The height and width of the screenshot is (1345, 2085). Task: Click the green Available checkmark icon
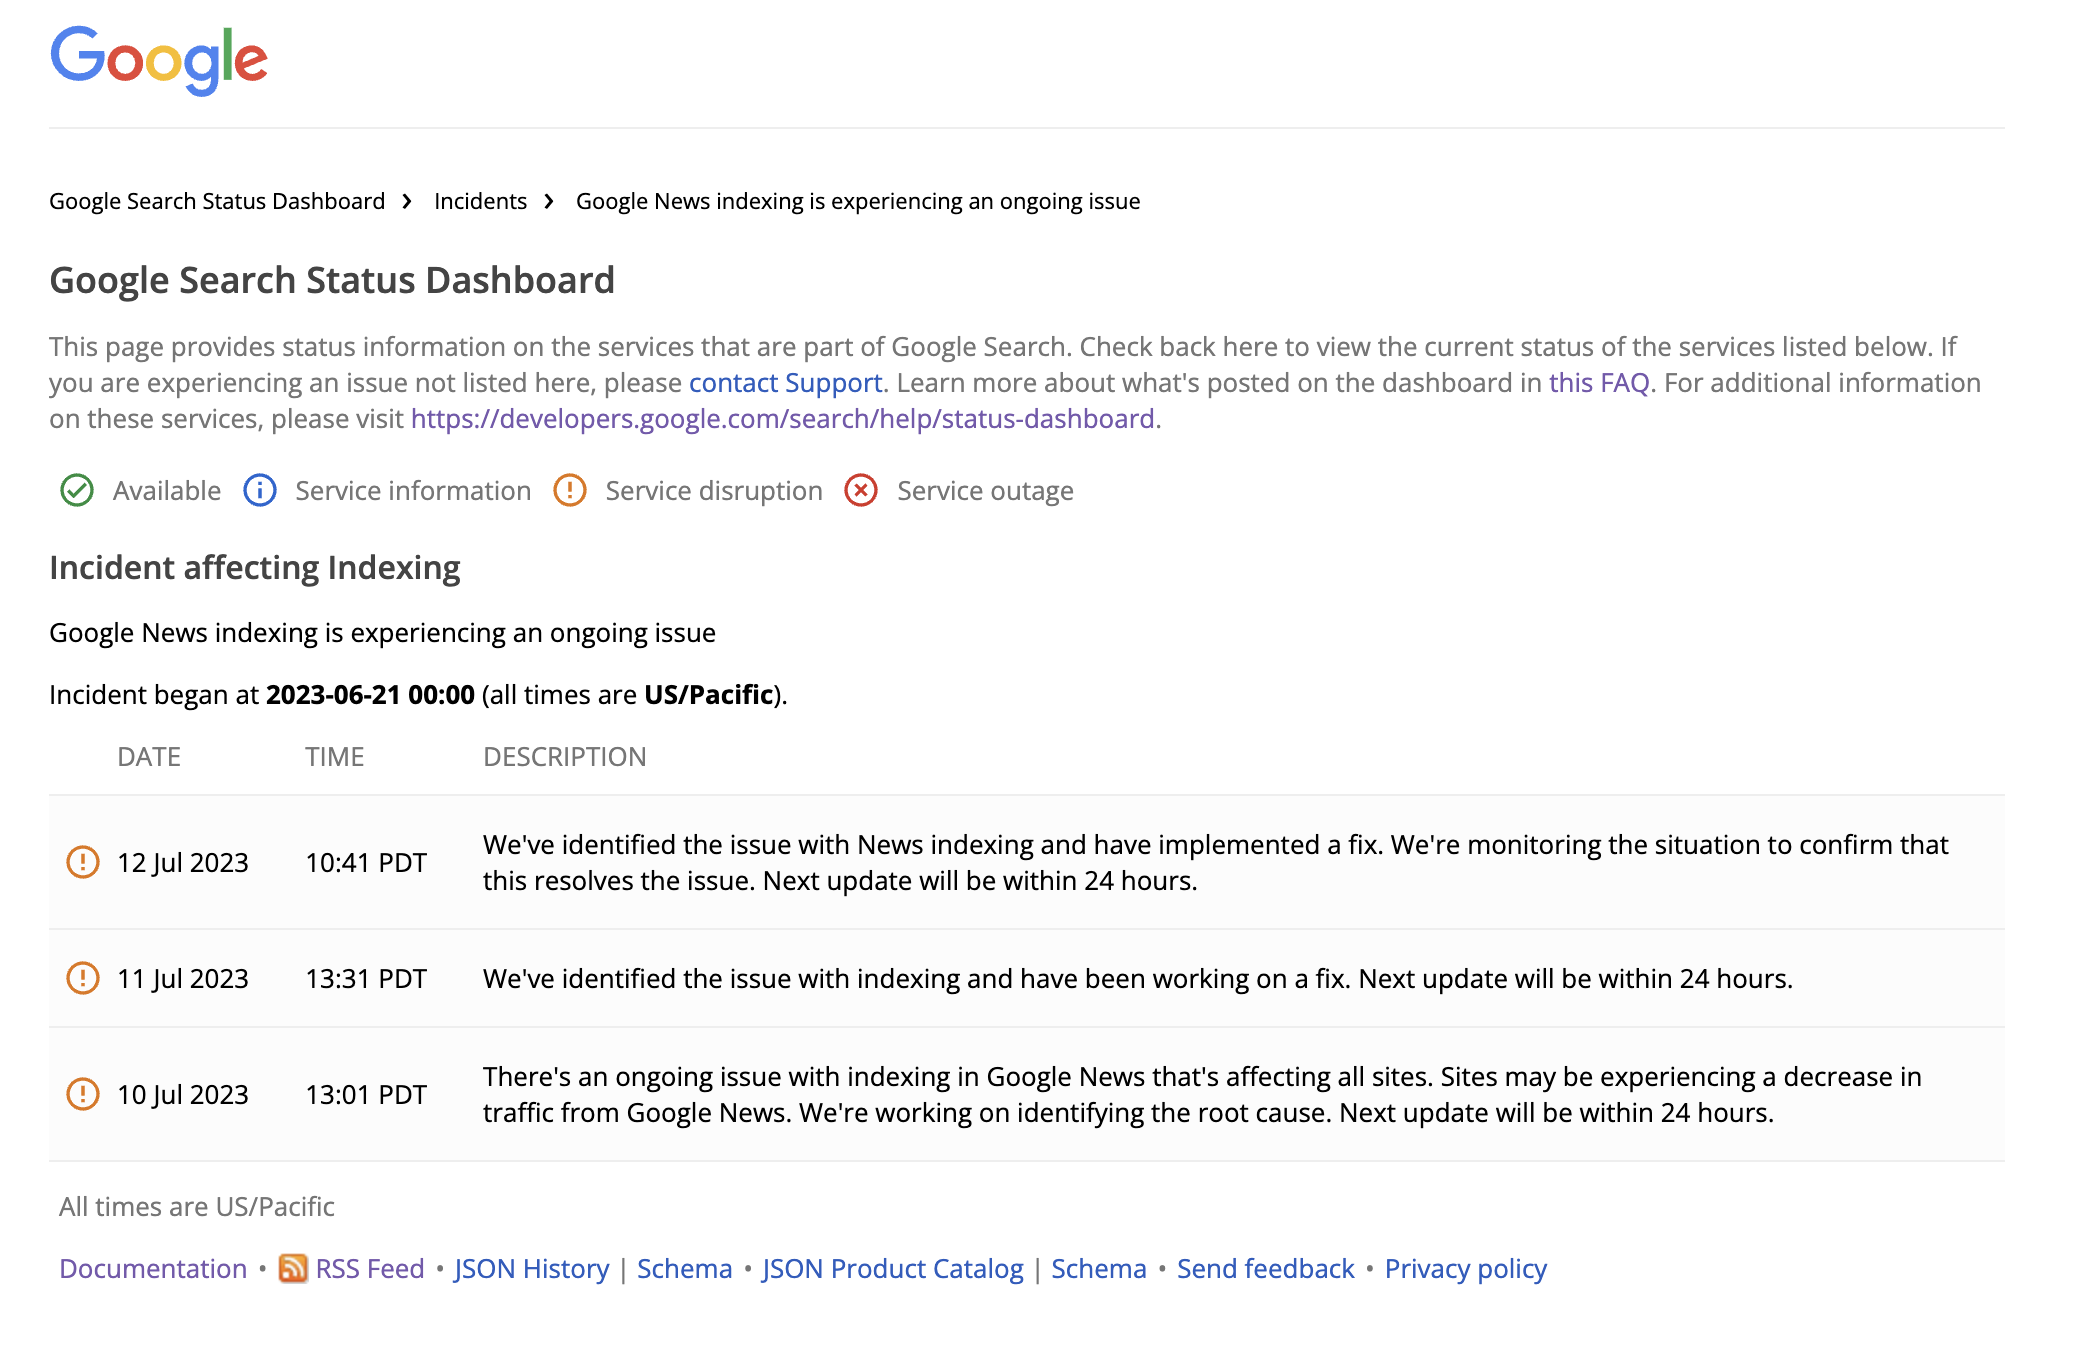(x=77, y=491)
